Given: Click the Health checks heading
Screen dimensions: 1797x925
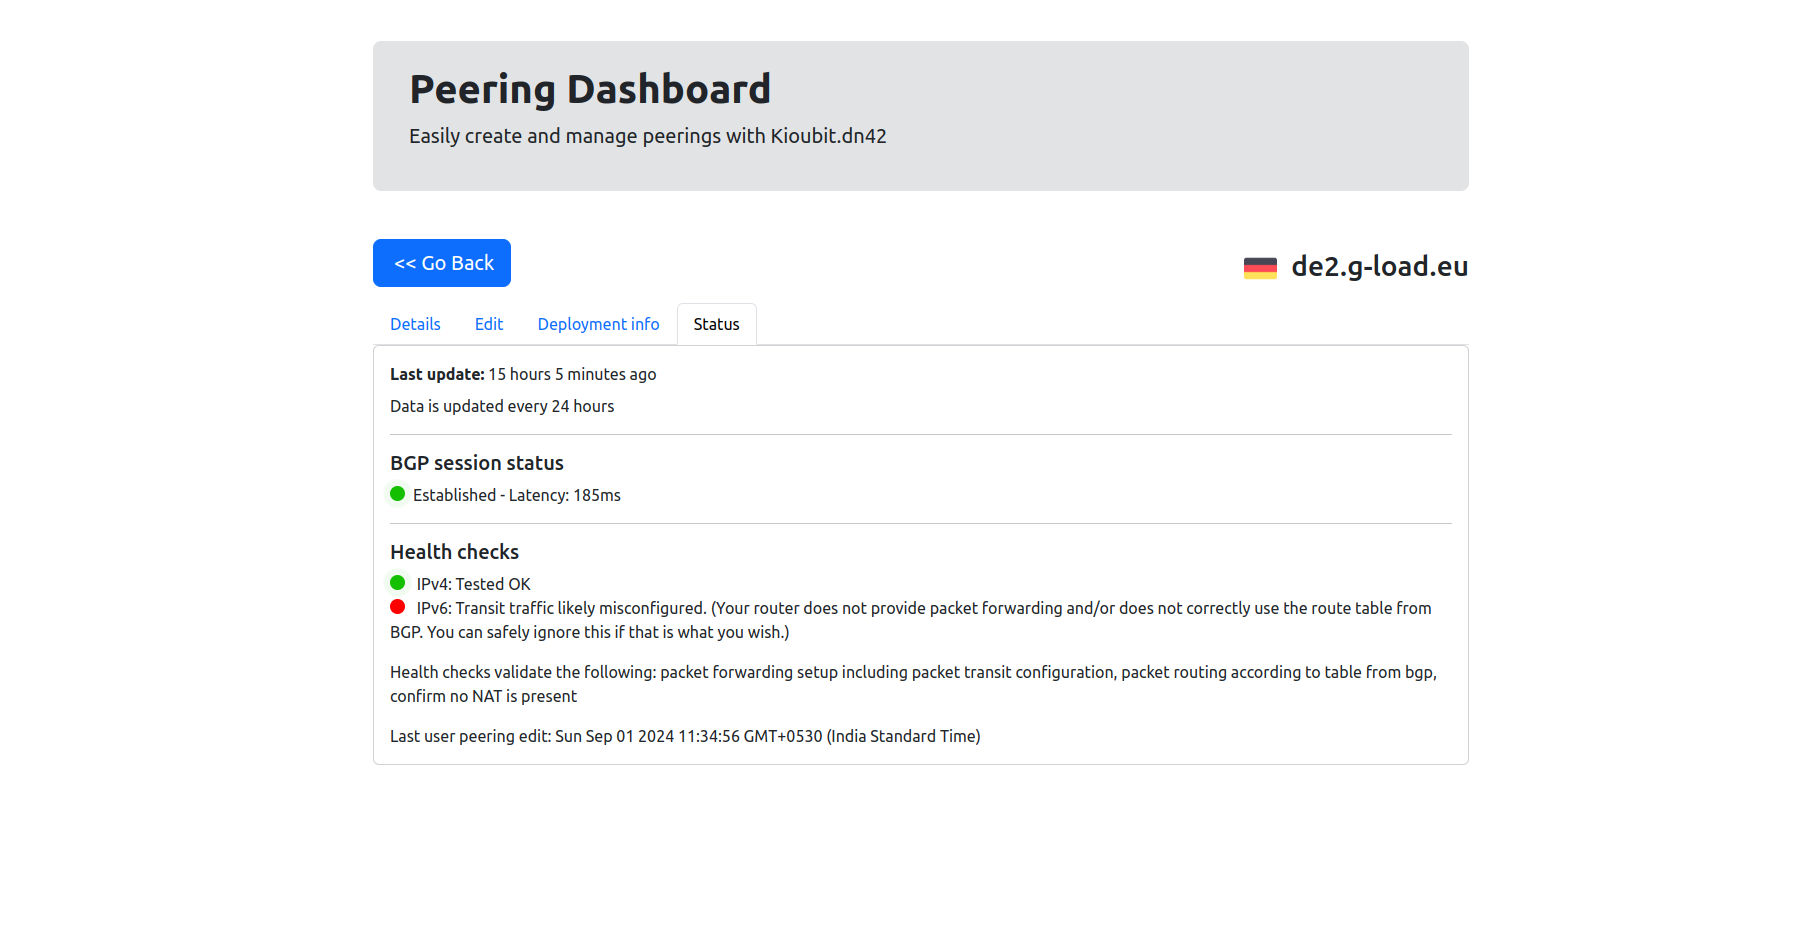Looking at the screenshot, I should 454,552.
